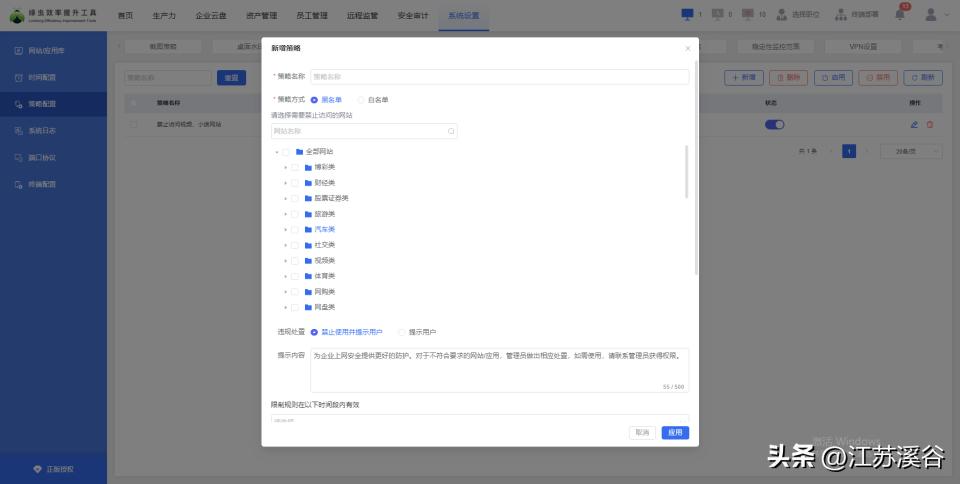Open the 生产力 menu
960x484 pixels.
(x=164, y=15)
